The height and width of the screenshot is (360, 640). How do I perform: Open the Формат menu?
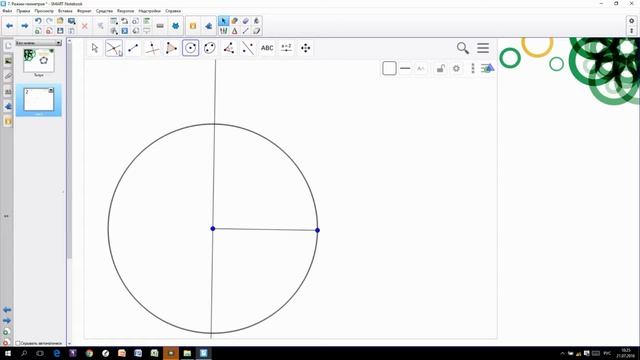pos(84,11)
